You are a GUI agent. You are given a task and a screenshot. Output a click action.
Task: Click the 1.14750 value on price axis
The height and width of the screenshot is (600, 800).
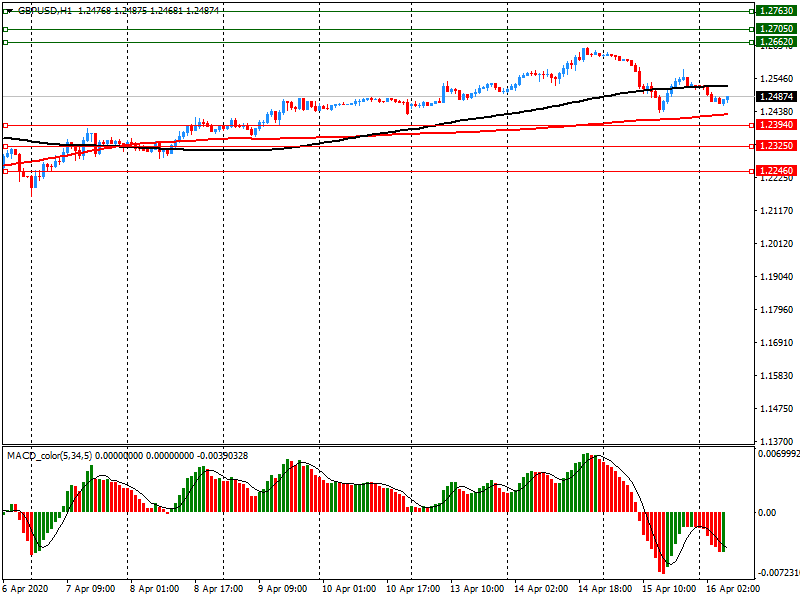pyautogui.click(x=777, y=409)
